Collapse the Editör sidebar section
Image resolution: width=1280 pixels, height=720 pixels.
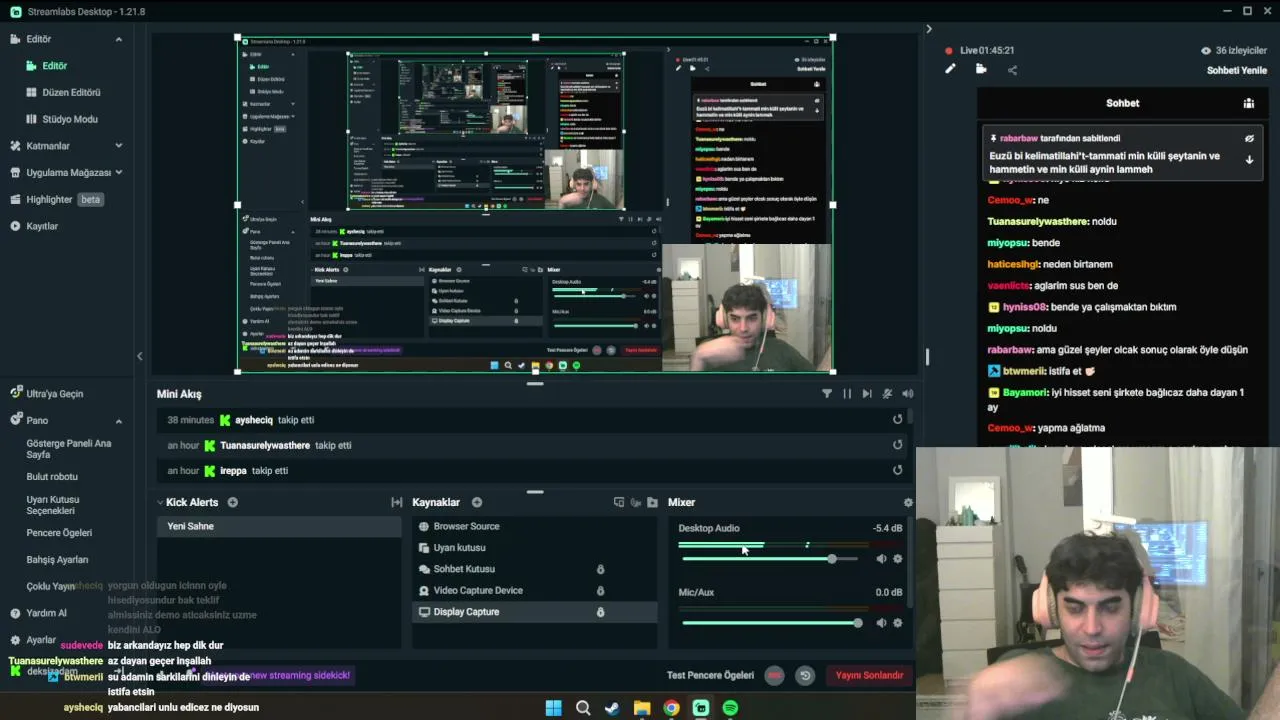pyautogui.click(x=118, y=39)
